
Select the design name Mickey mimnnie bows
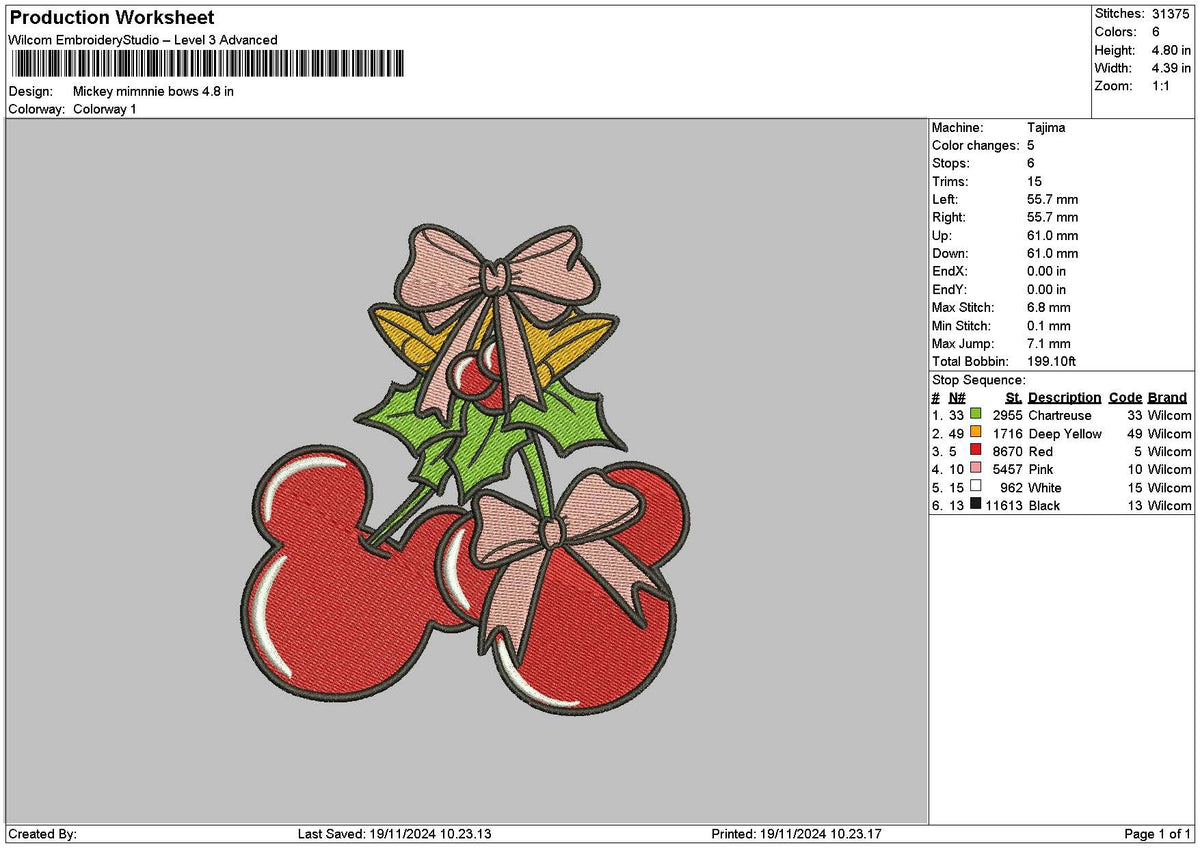coord(153,90)
